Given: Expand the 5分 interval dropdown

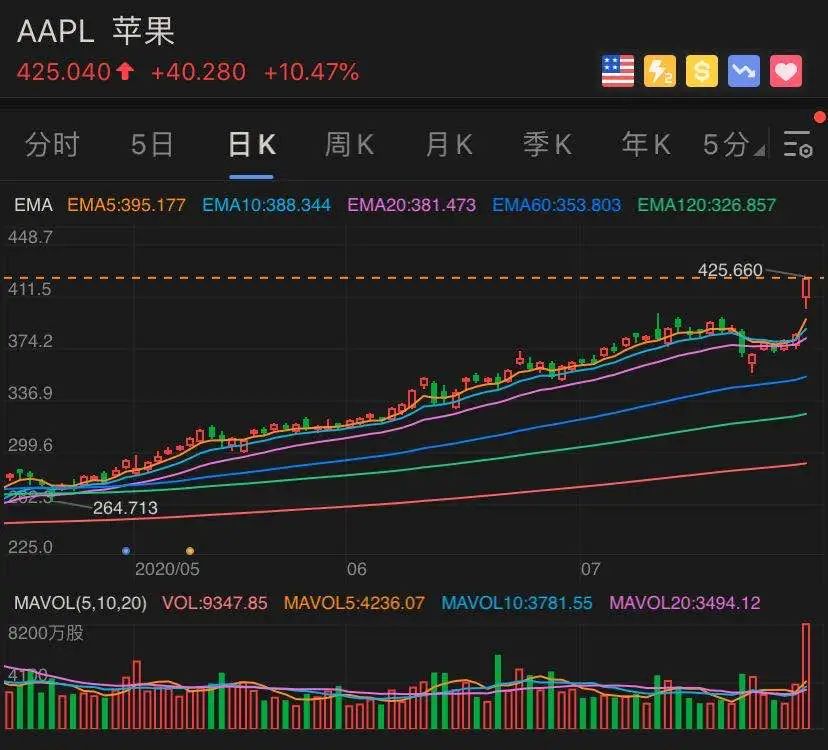Looking at the screenshot, I should click(x=733, y=144).
